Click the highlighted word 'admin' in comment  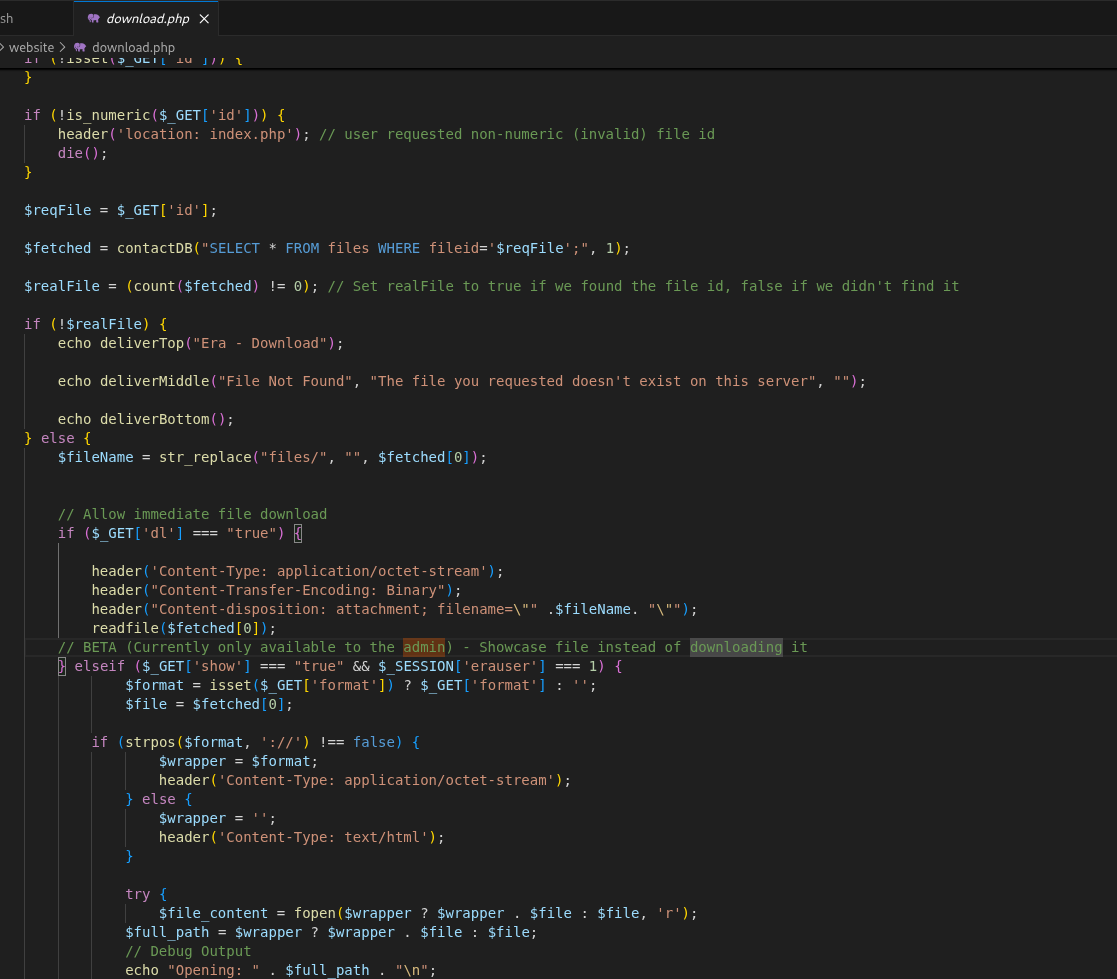pos(424,647)
